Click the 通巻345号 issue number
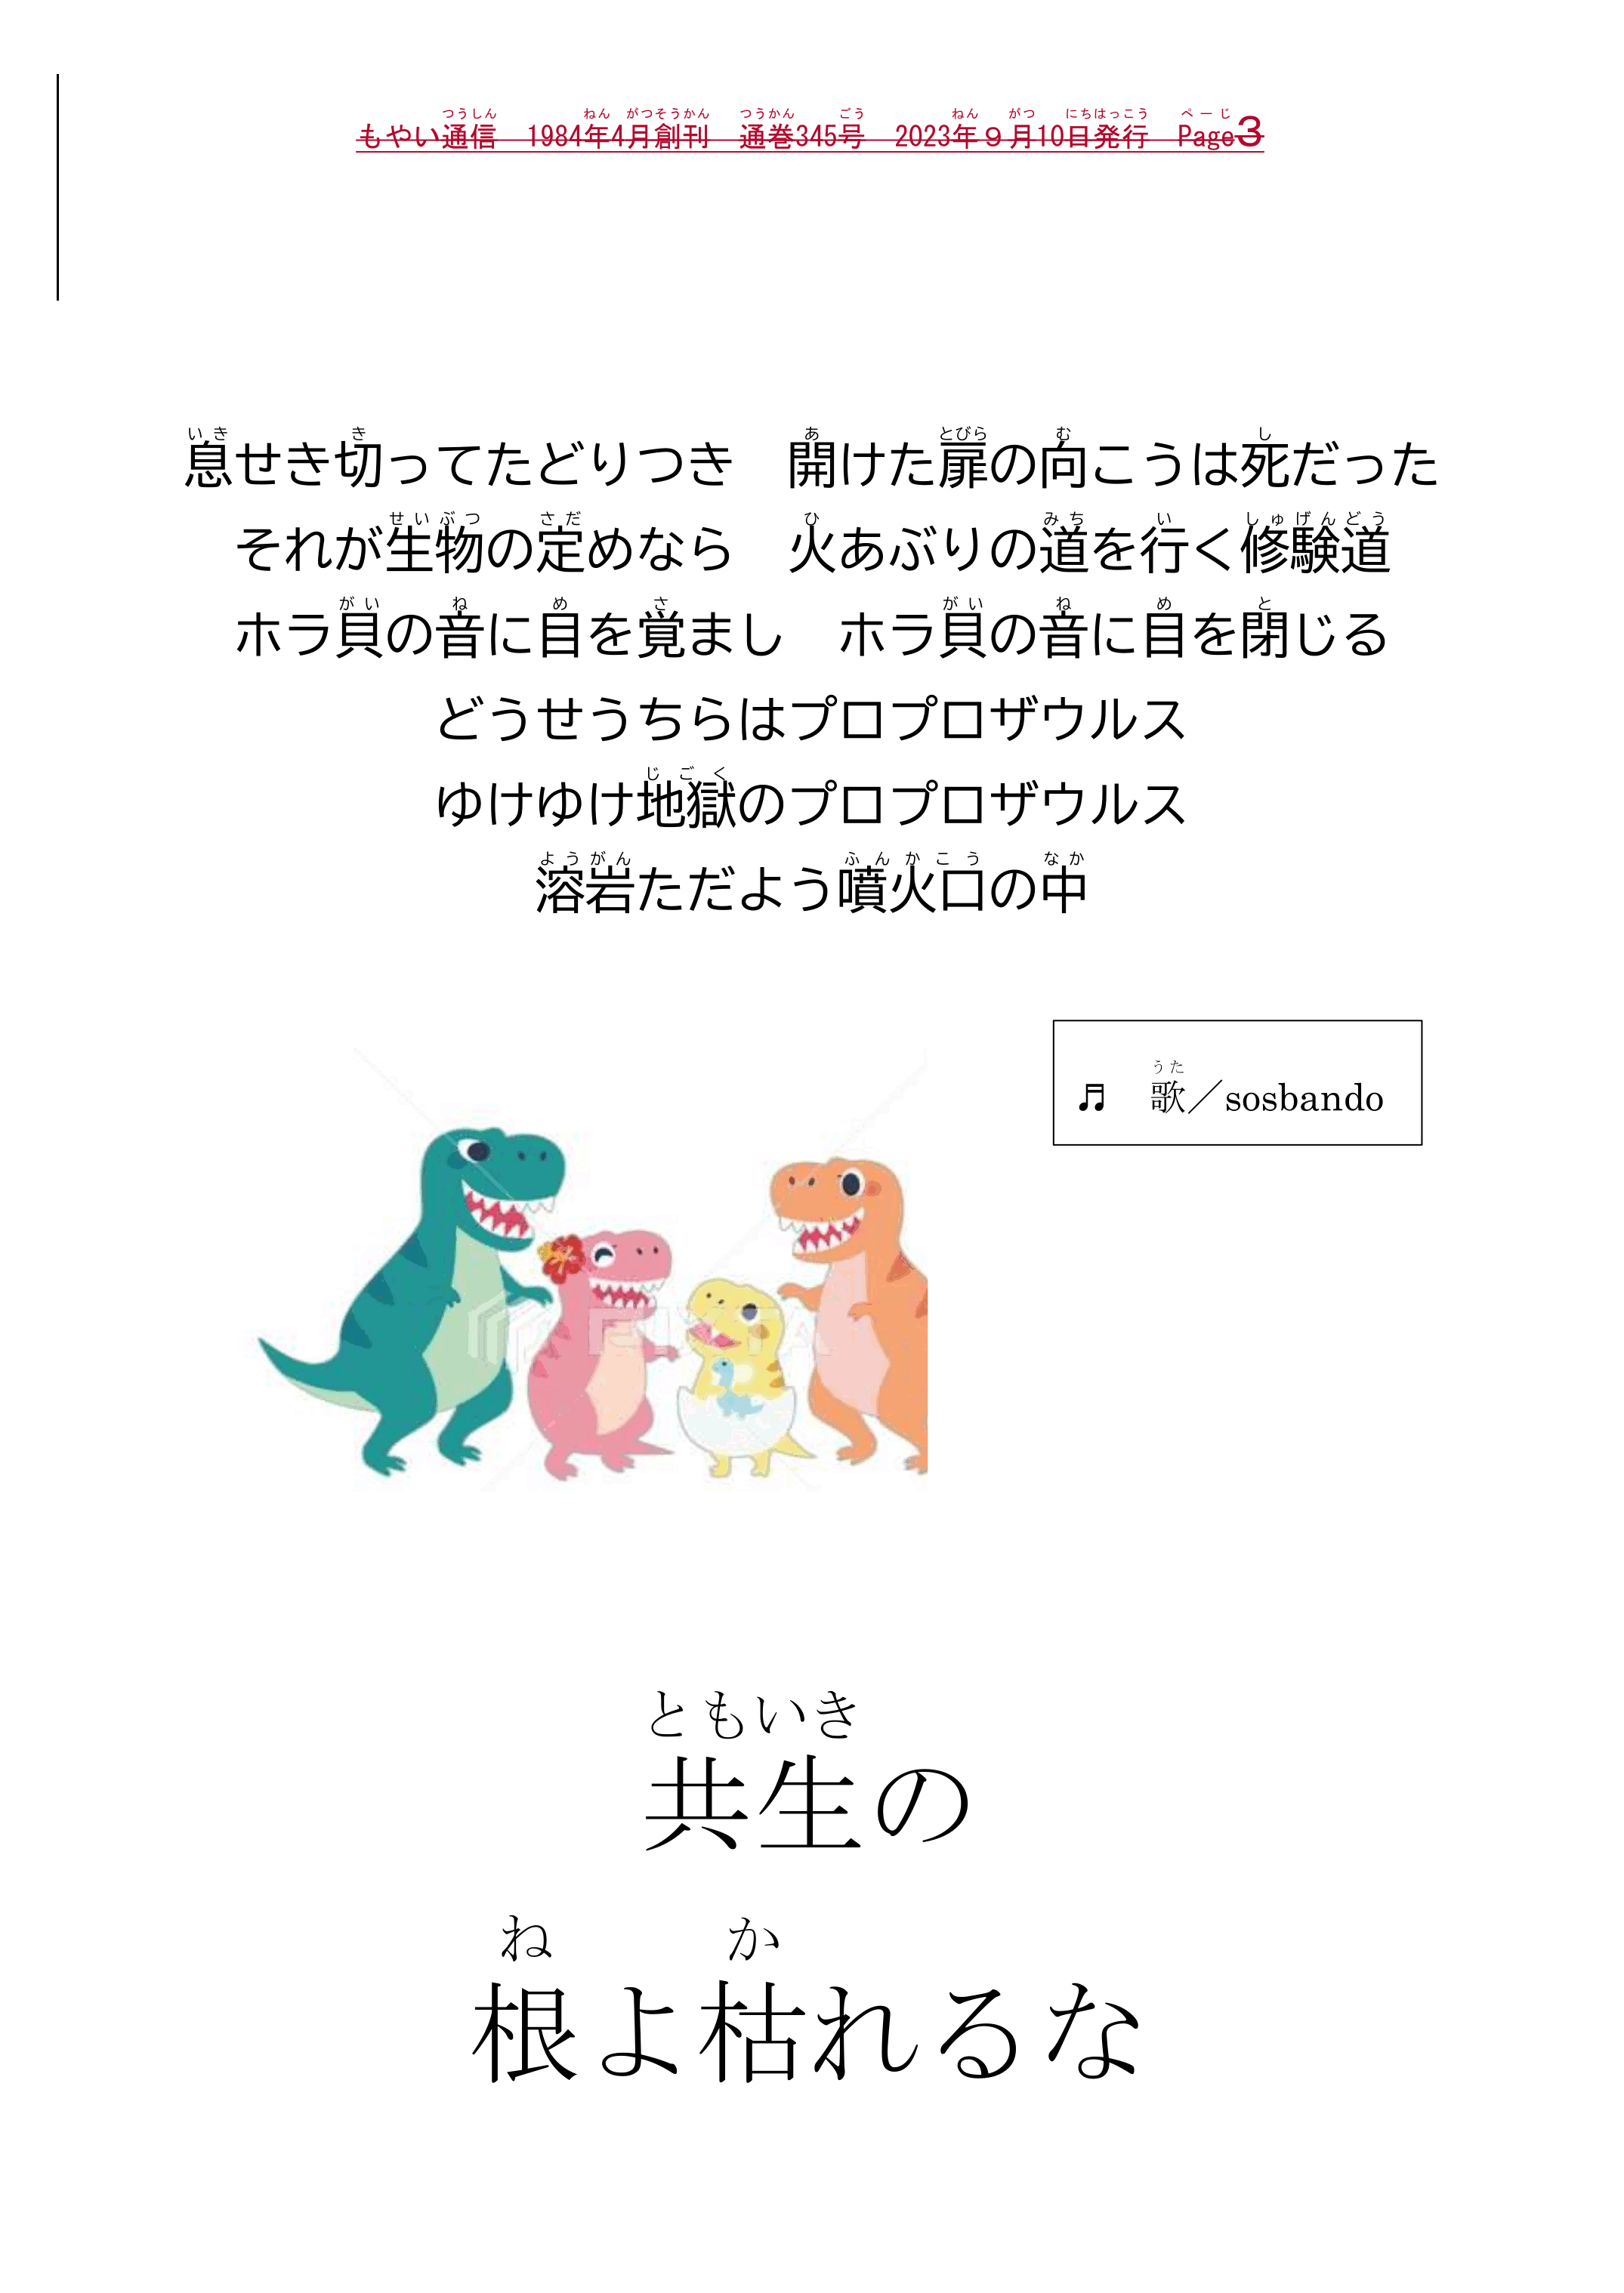This screenshot has height=2293, width=1624. (801, 136)
